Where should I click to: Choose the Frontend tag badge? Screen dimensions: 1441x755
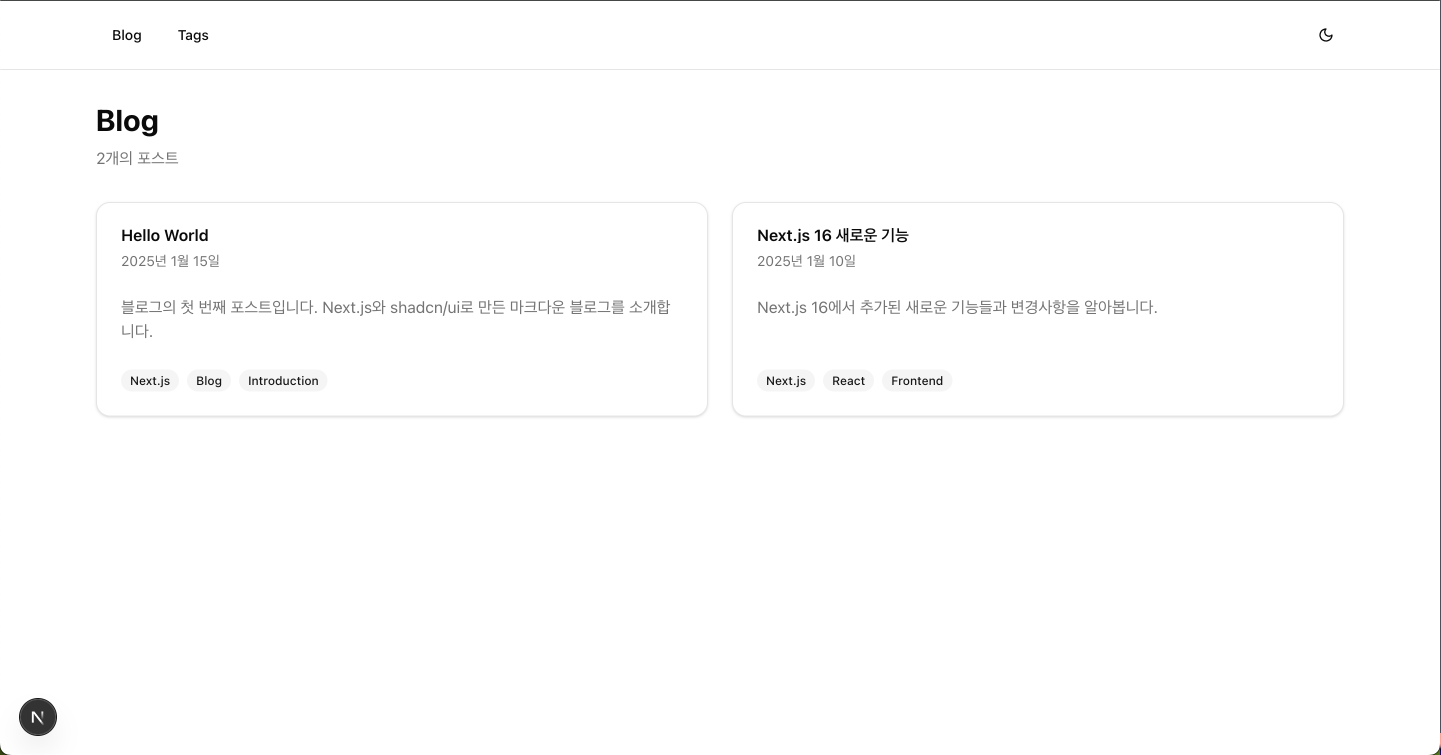tap(917, 381)
